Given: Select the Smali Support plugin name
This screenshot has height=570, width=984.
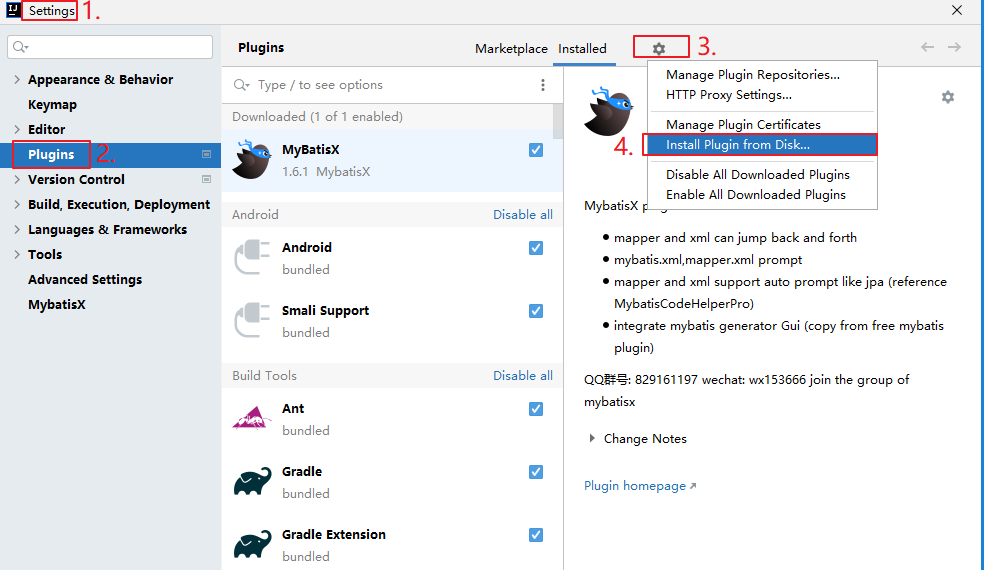Looking at the screenshot, I should (325, 311).
